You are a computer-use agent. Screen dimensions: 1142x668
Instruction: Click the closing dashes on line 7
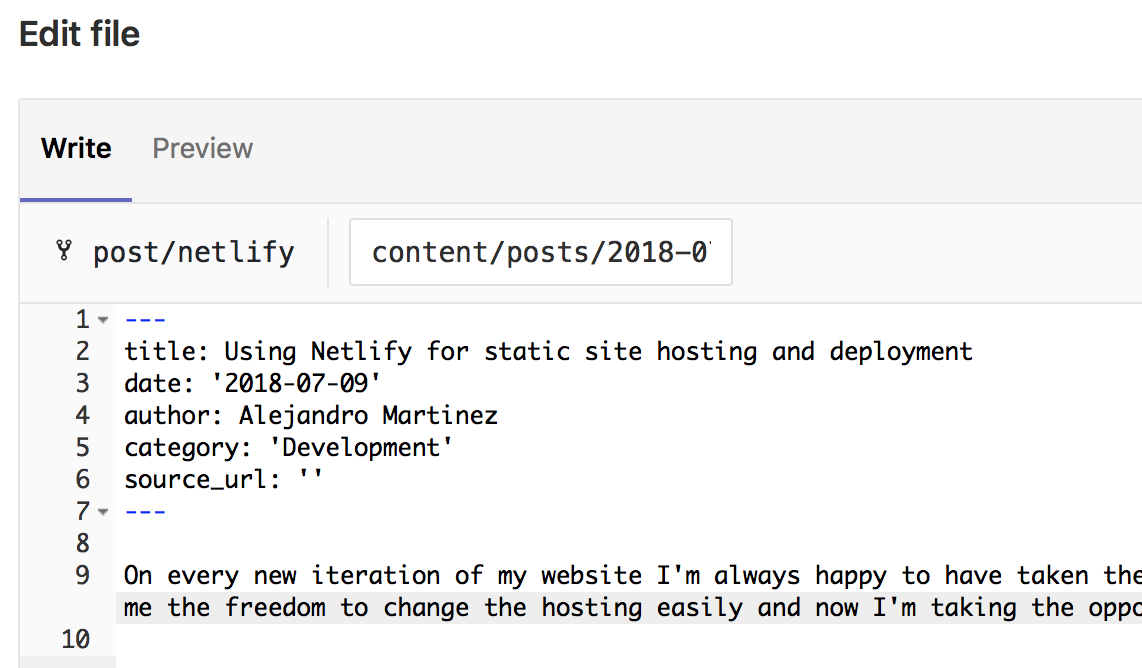tap(145, 511)
